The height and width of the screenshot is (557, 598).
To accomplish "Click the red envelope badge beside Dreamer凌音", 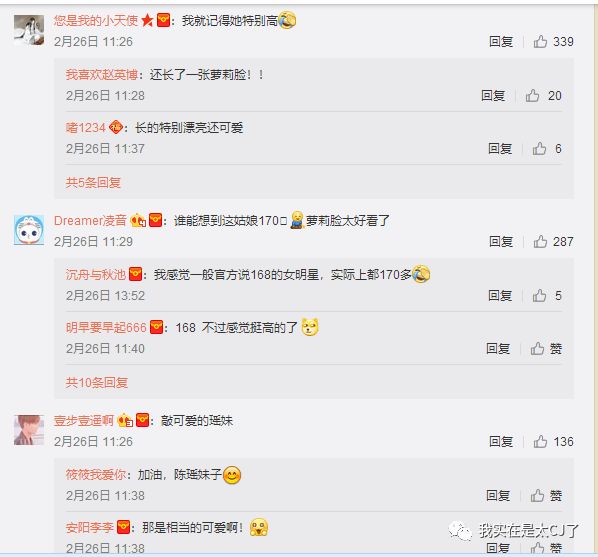I will [155, 220].
